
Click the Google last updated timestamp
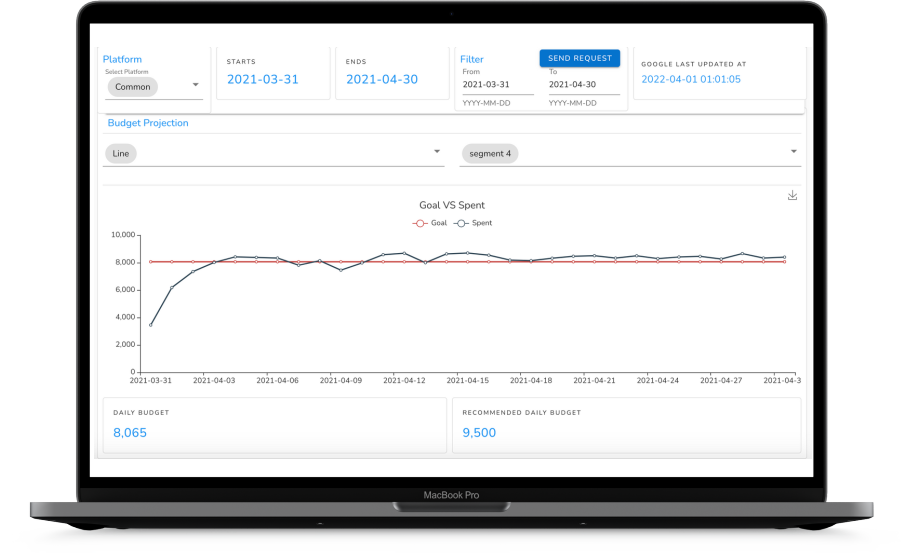691,79
